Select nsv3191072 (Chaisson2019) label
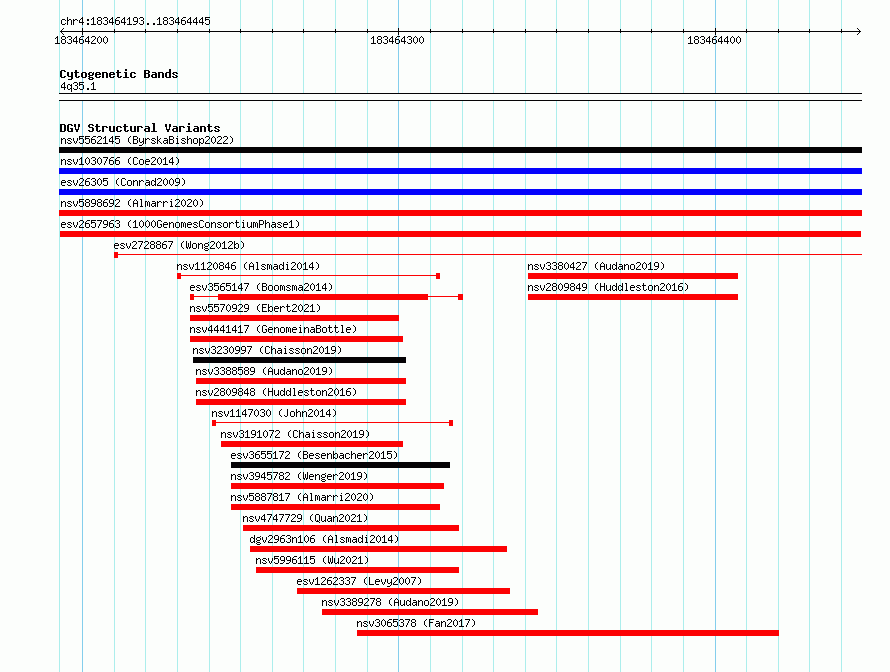This screenshot has height=672, width=890. (x=295, y=434)
